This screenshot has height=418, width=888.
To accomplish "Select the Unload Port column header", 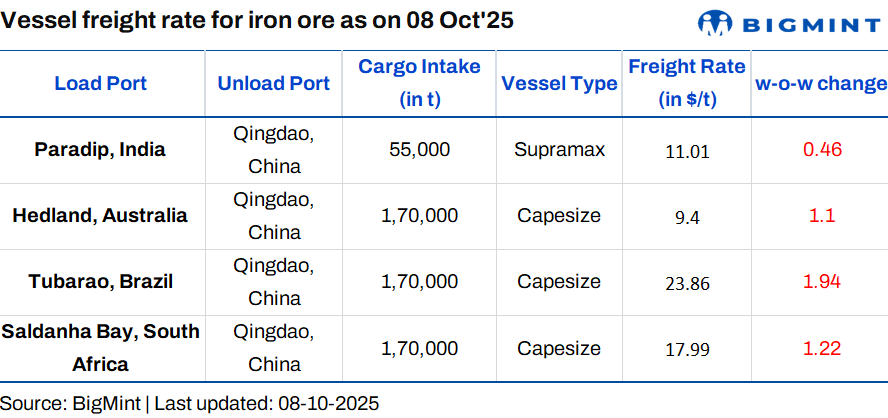I will [273, 84].
